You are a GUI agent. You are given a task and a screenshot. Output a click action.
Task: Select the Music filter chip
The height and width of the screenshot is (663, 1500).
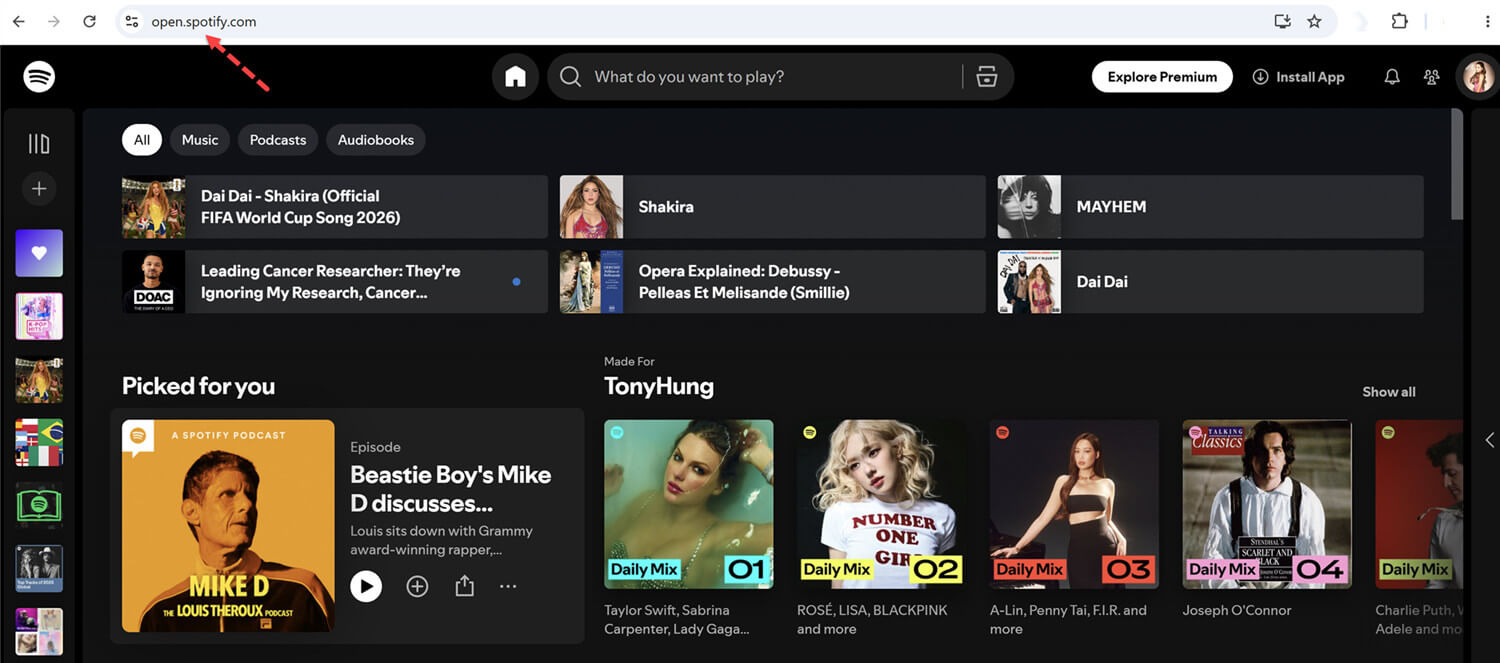coord(200,140)
